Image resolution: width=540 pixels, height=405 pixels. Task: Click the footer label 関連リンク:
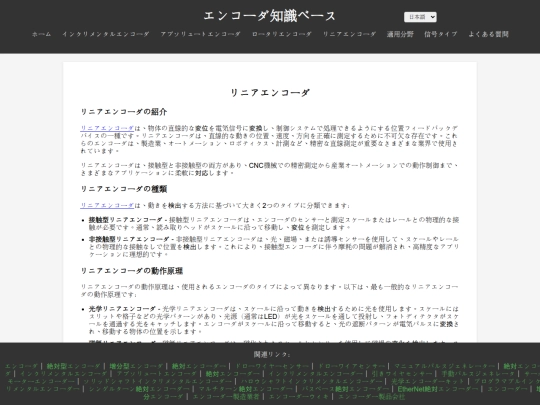click(272, 354)
